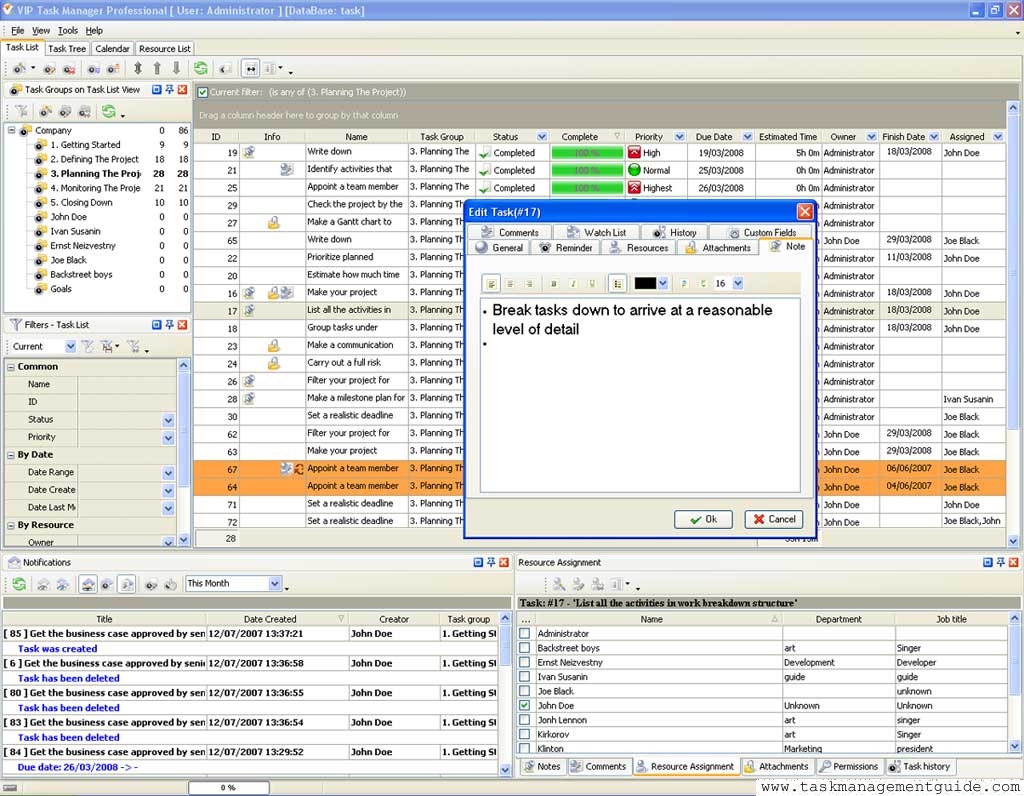Click the center align icon in Note toolbar
1024x796 pixels.
510,283
